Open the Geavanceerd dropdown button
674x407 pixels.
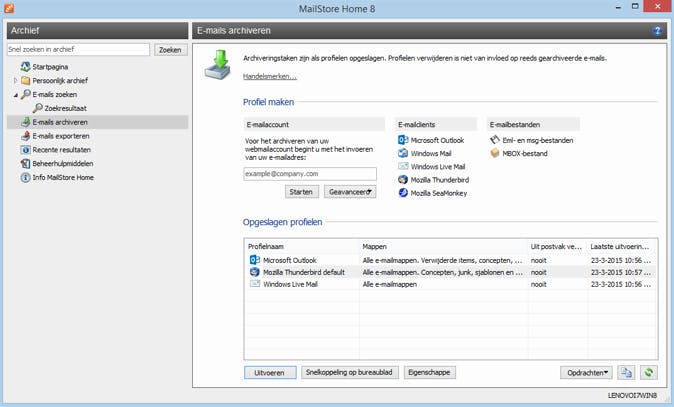(x=350, y=192)
